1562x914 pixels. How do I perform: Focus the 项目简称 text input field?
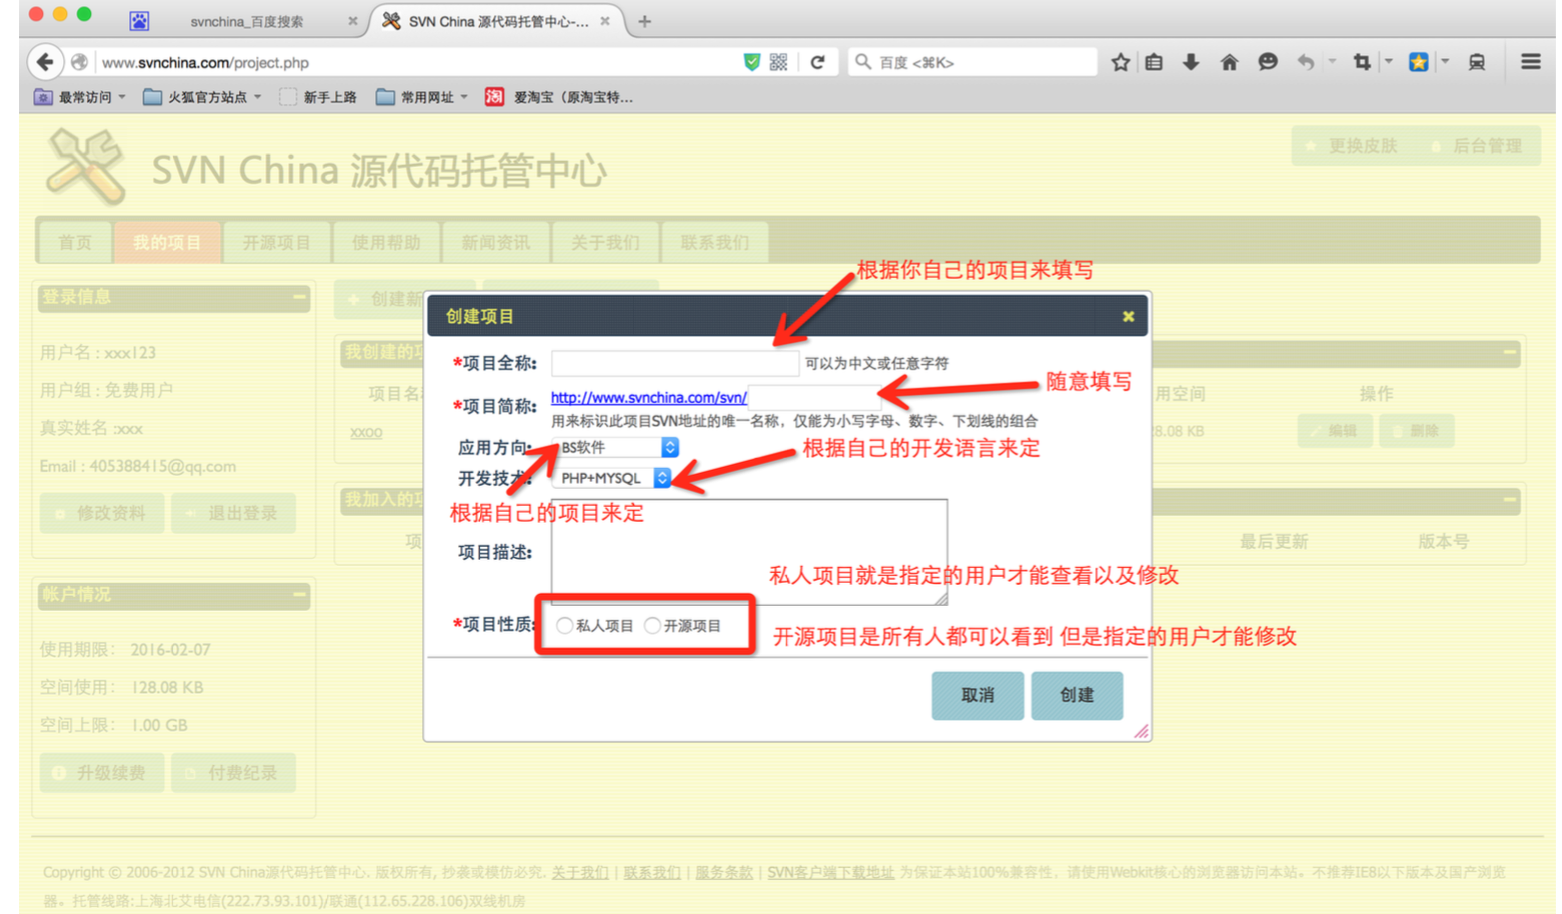813,397
